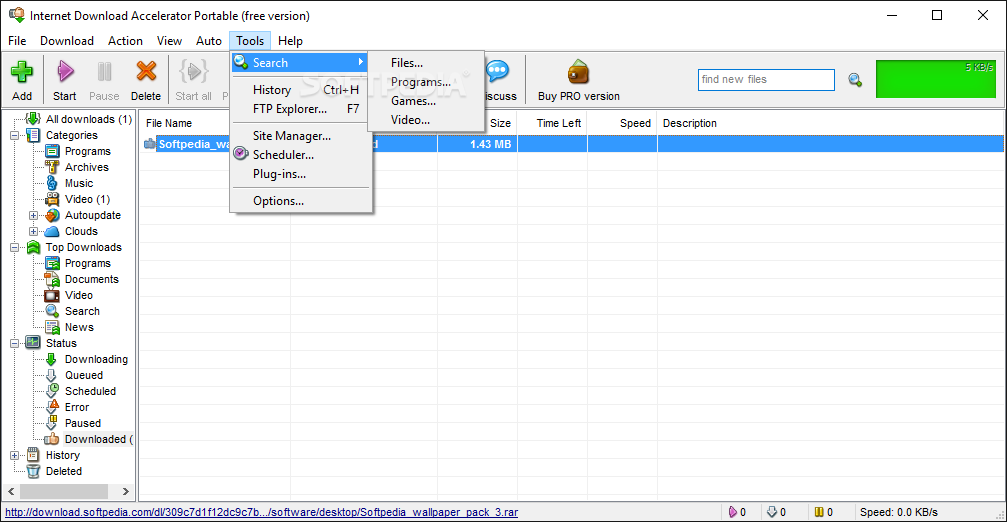This screenshot has height=522, width=1007.
Task: Open FTP Explorer from Tools menu
Action: pos(301,109)
